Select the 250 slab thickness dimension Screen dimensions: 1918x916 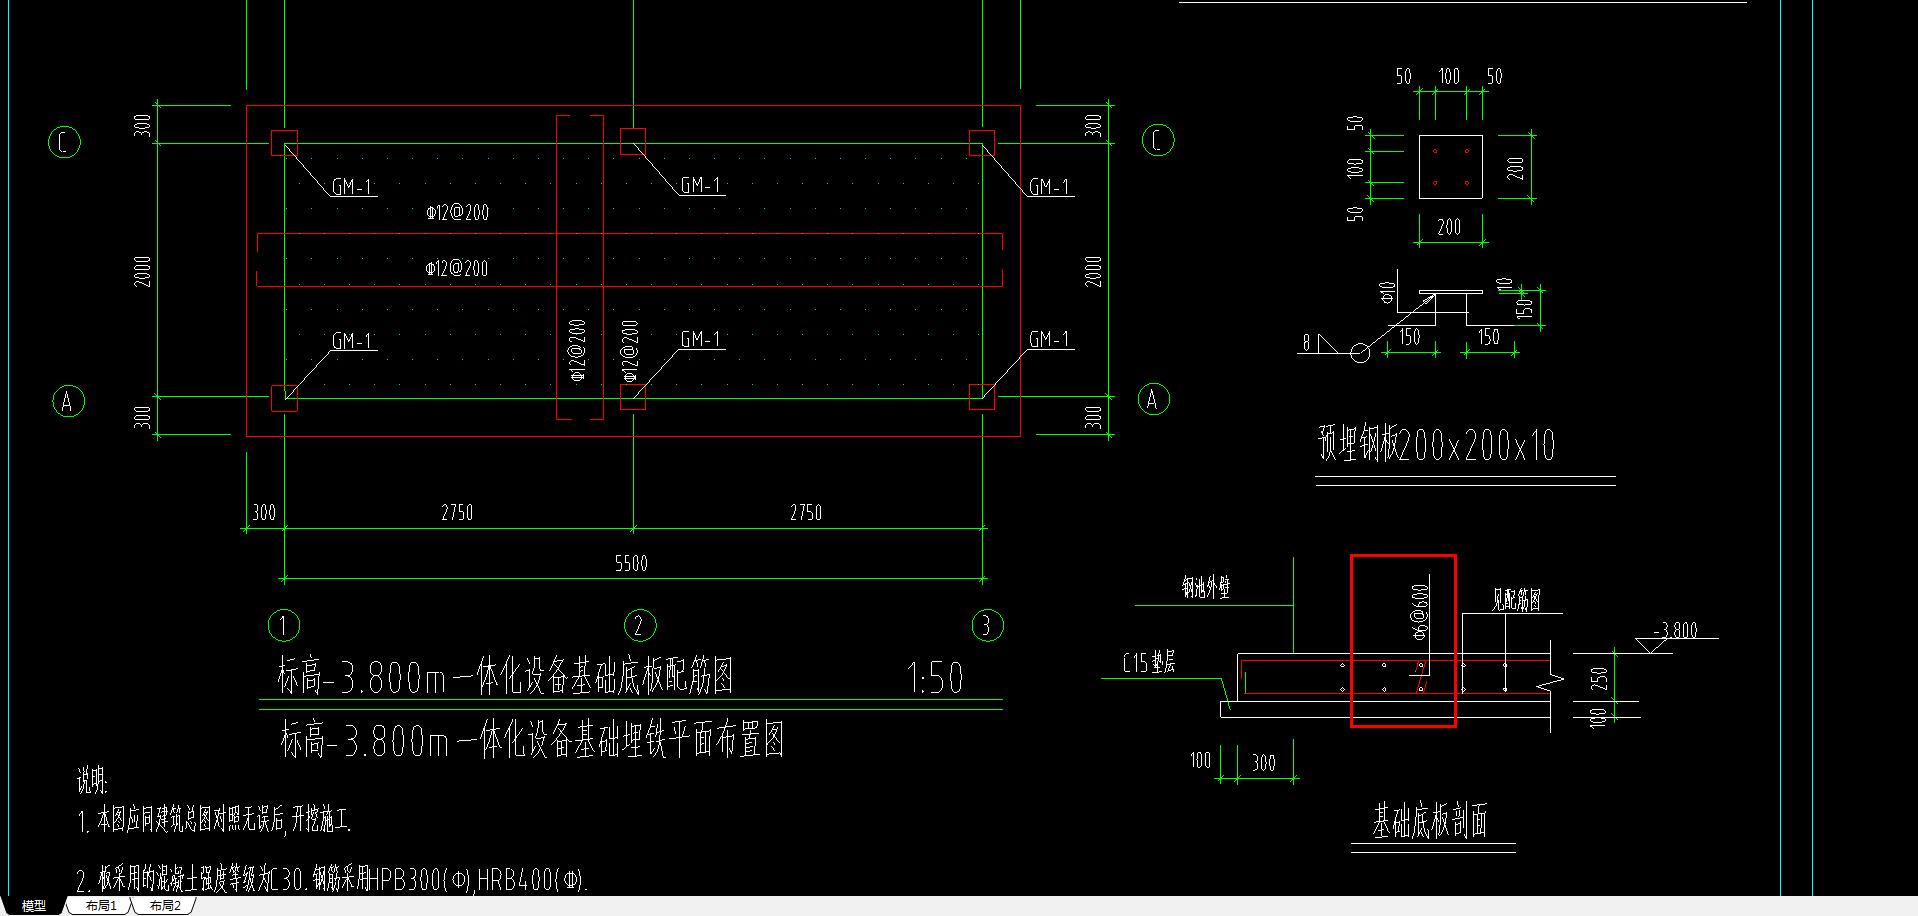pyautogui.click(x=1599, y=678)
